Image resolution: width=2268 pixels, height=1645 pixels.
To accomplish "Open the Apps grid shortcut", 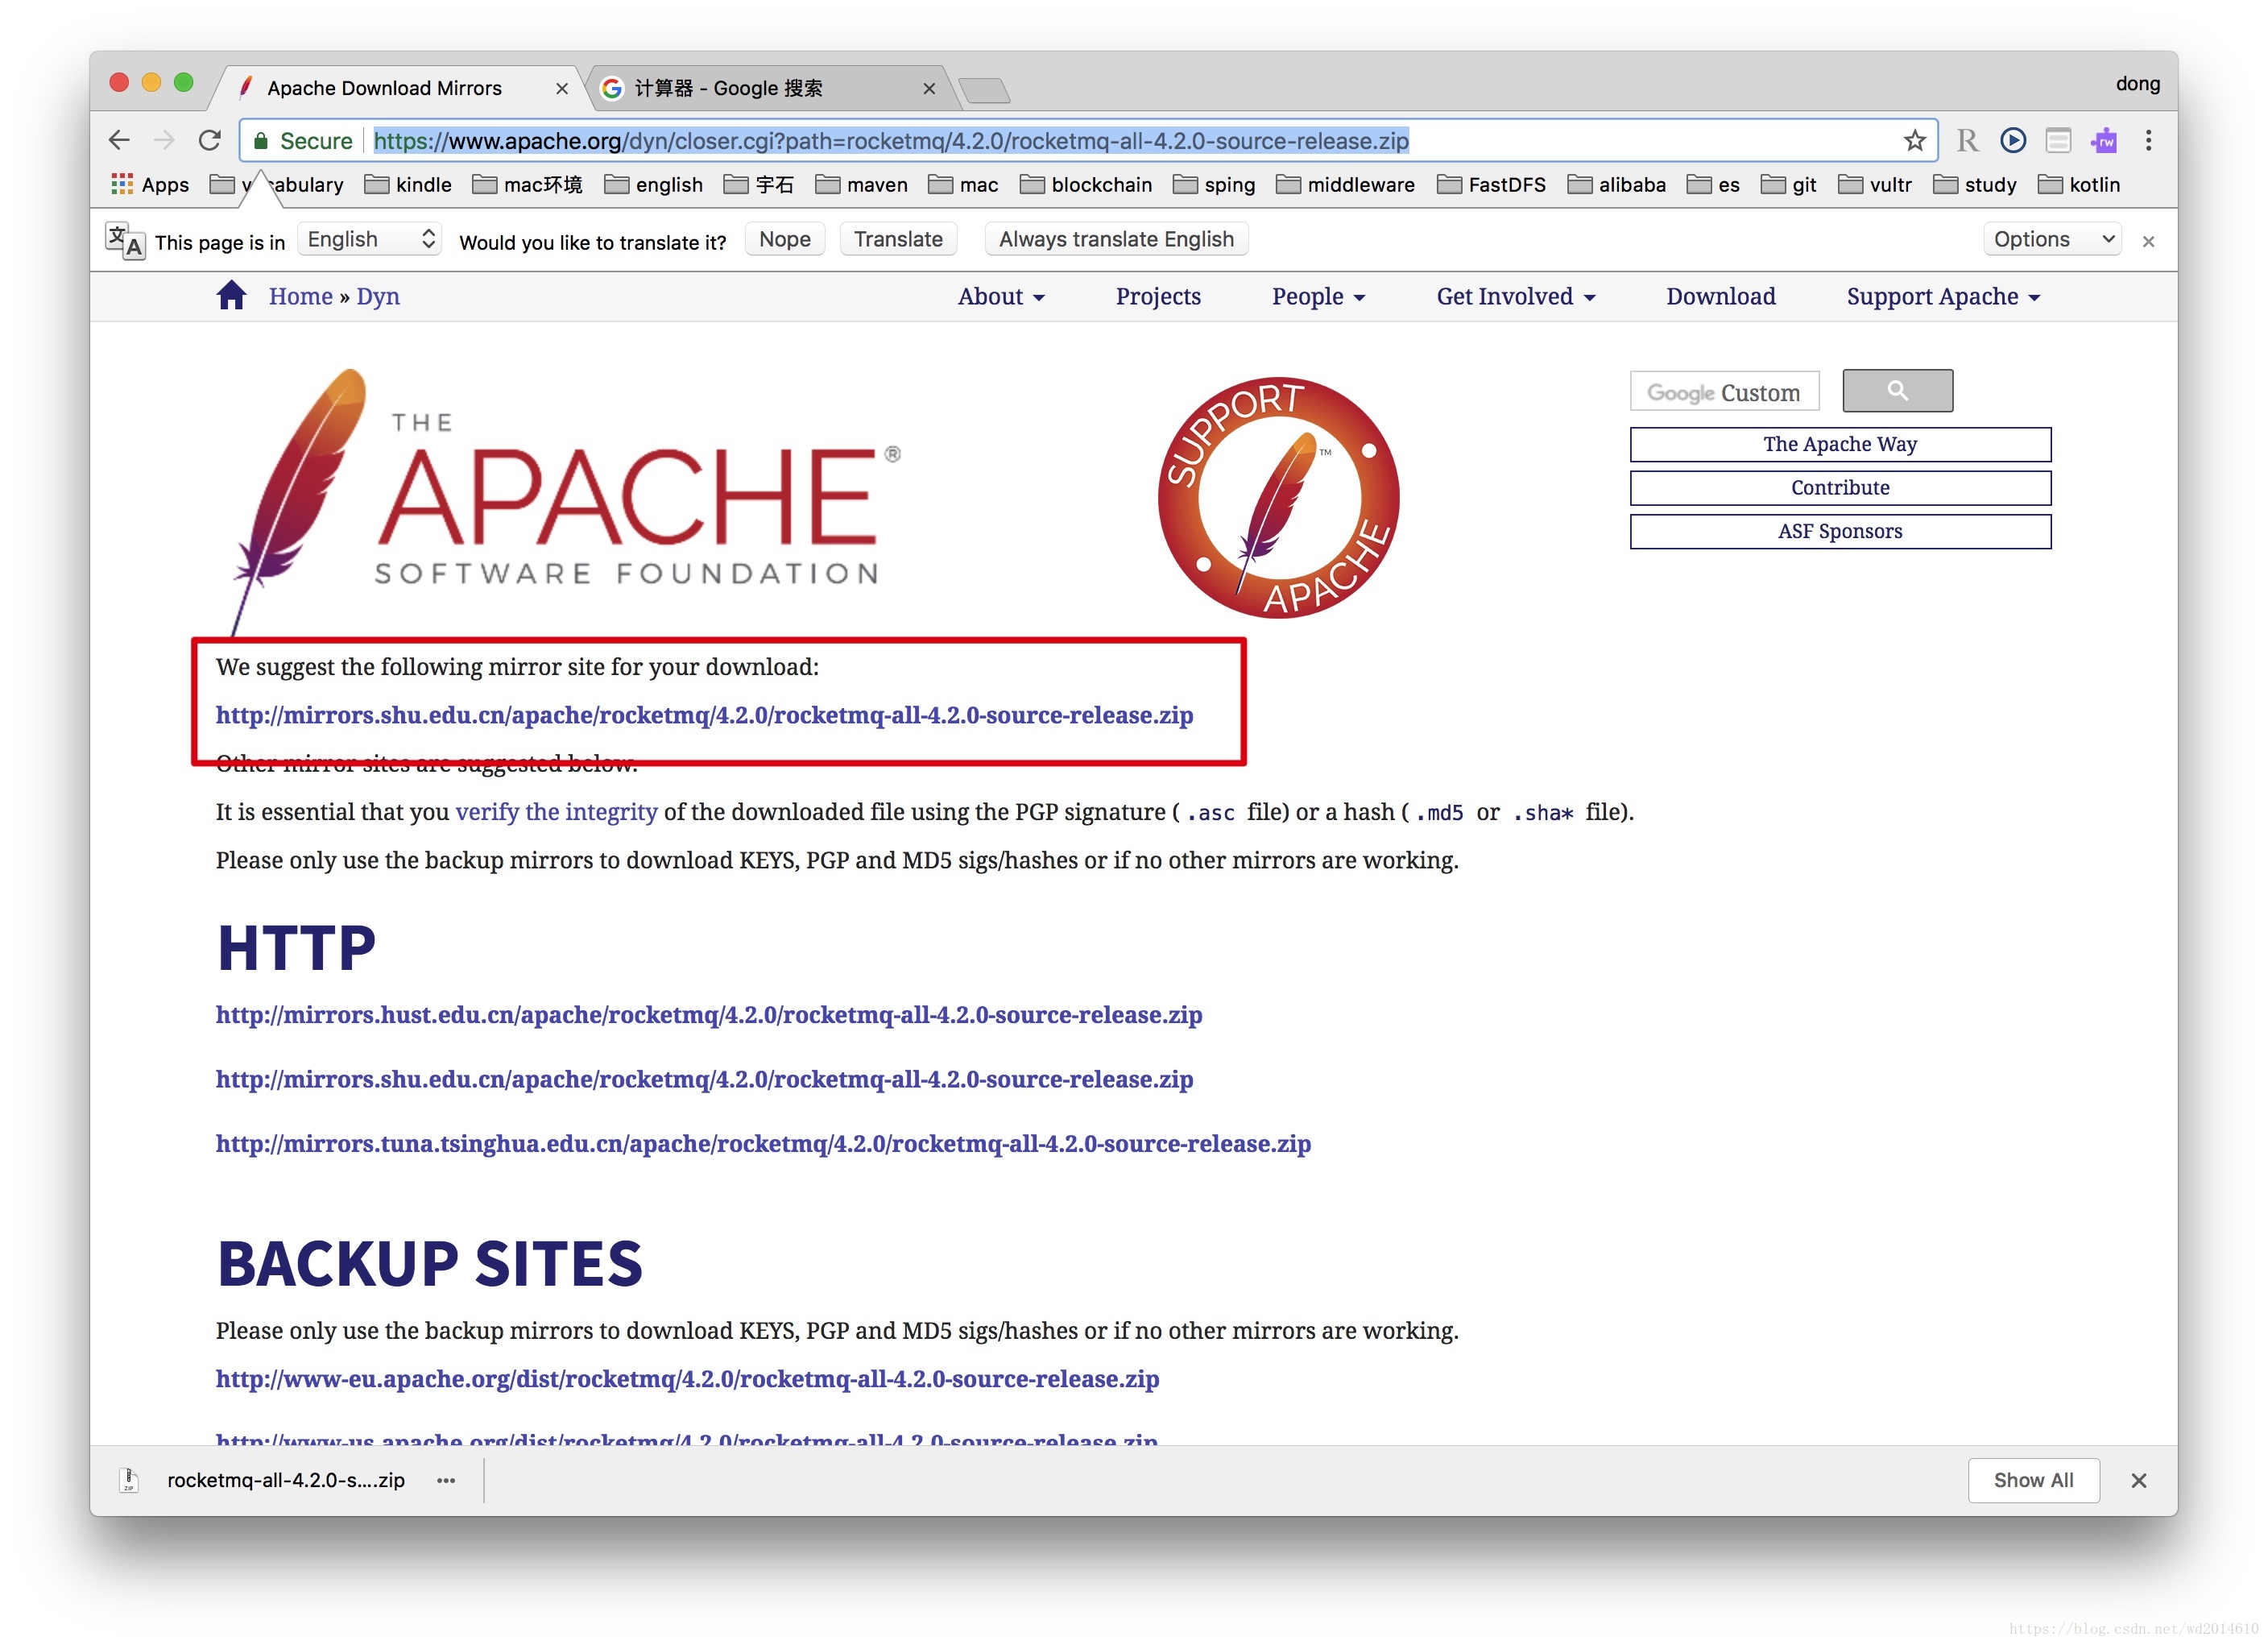I will click(150, 185).
